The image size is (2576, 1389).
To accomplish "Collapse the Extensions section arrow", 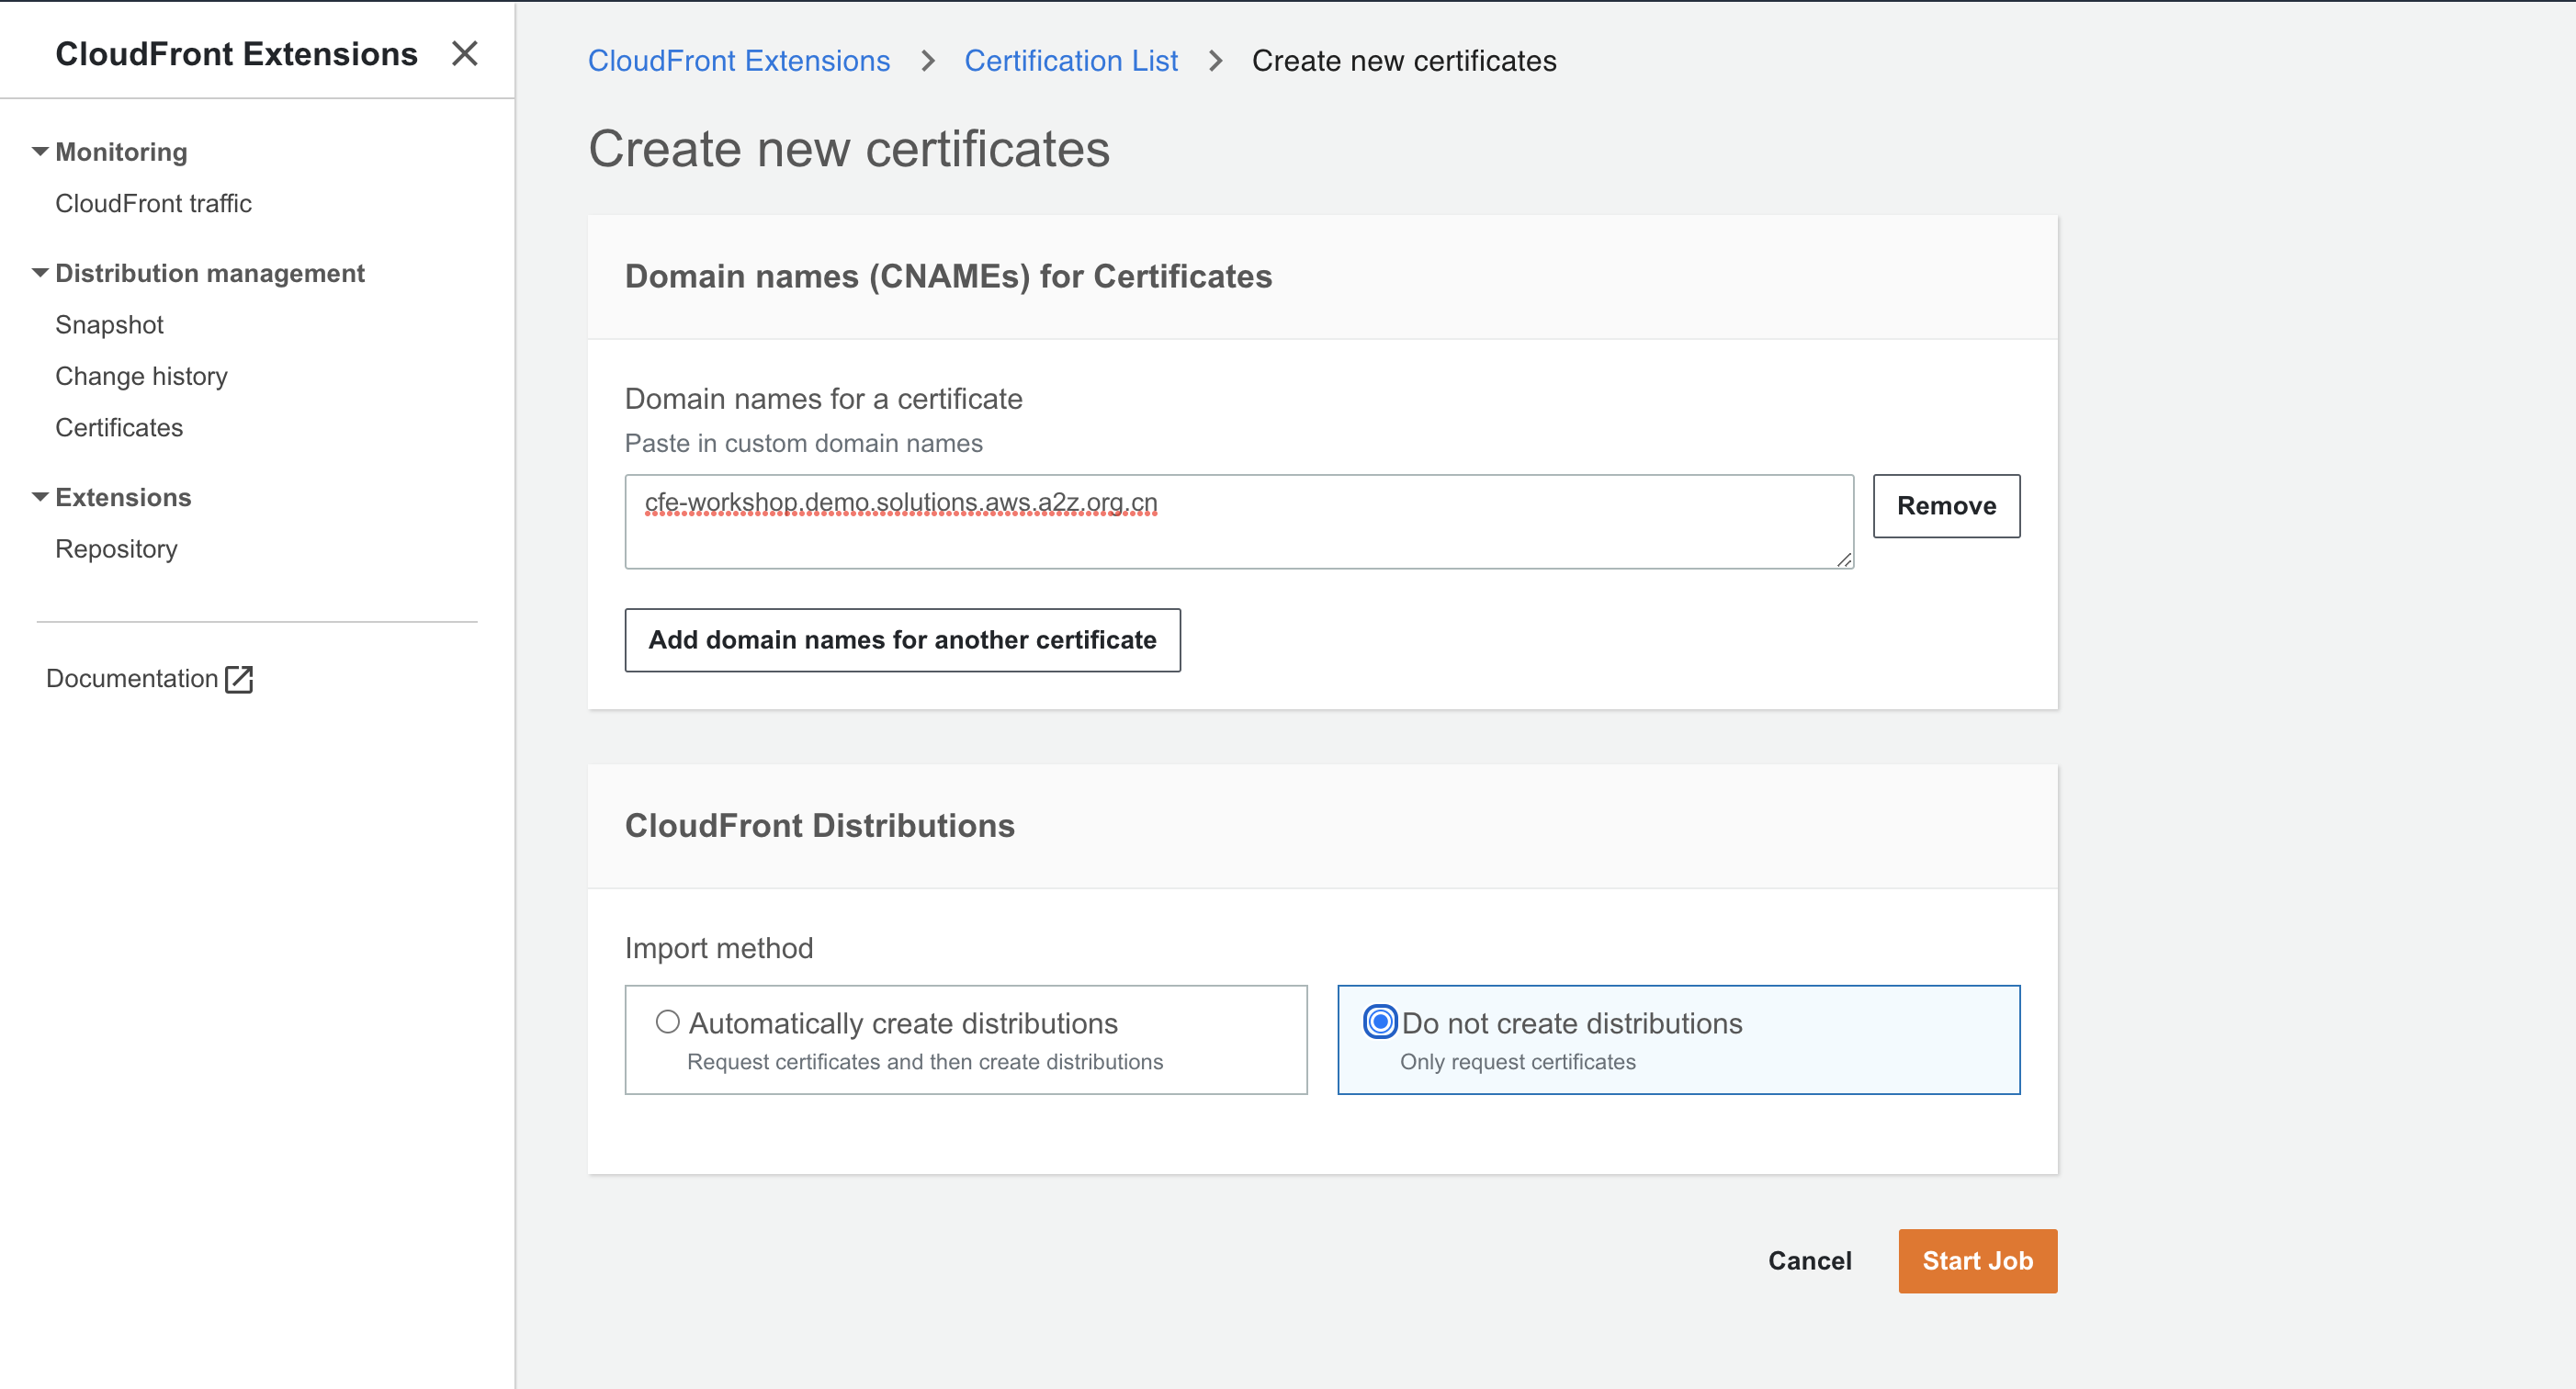I will pyautogui.click(x=40, y=497).
